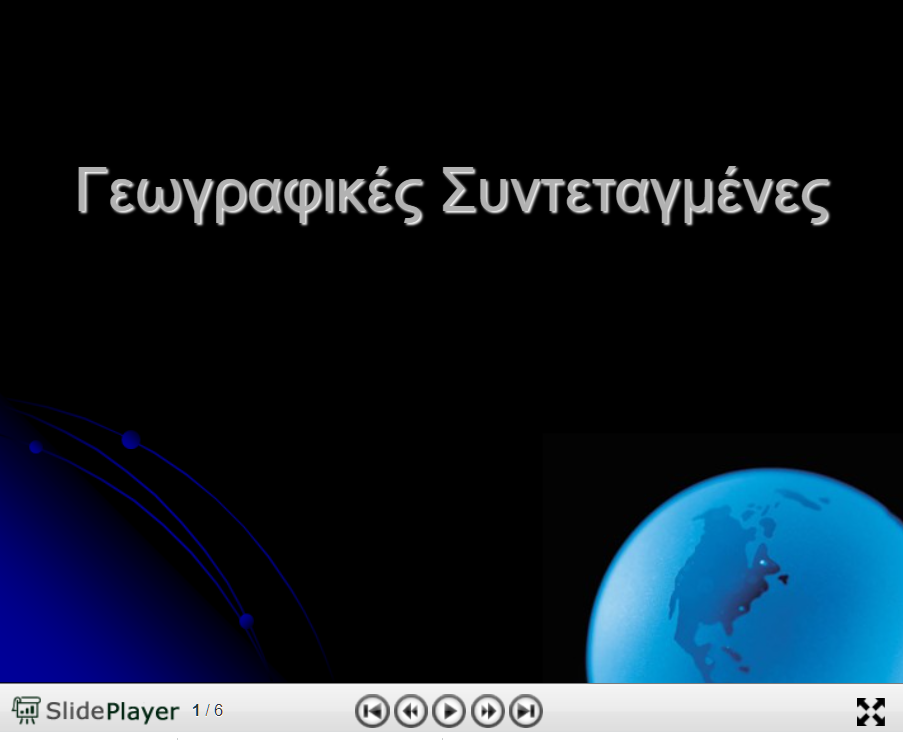Jump to the last slide
903x740 pixels.
pyautogui.click(x=526, y=711)
